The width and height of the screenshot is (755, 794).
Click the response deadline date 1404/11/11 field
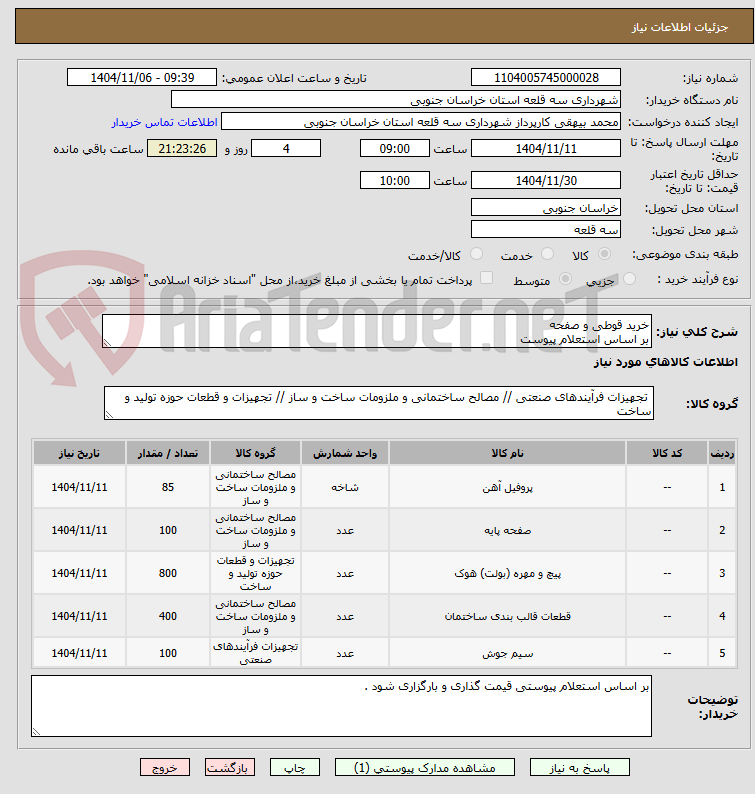coord(546,148)
